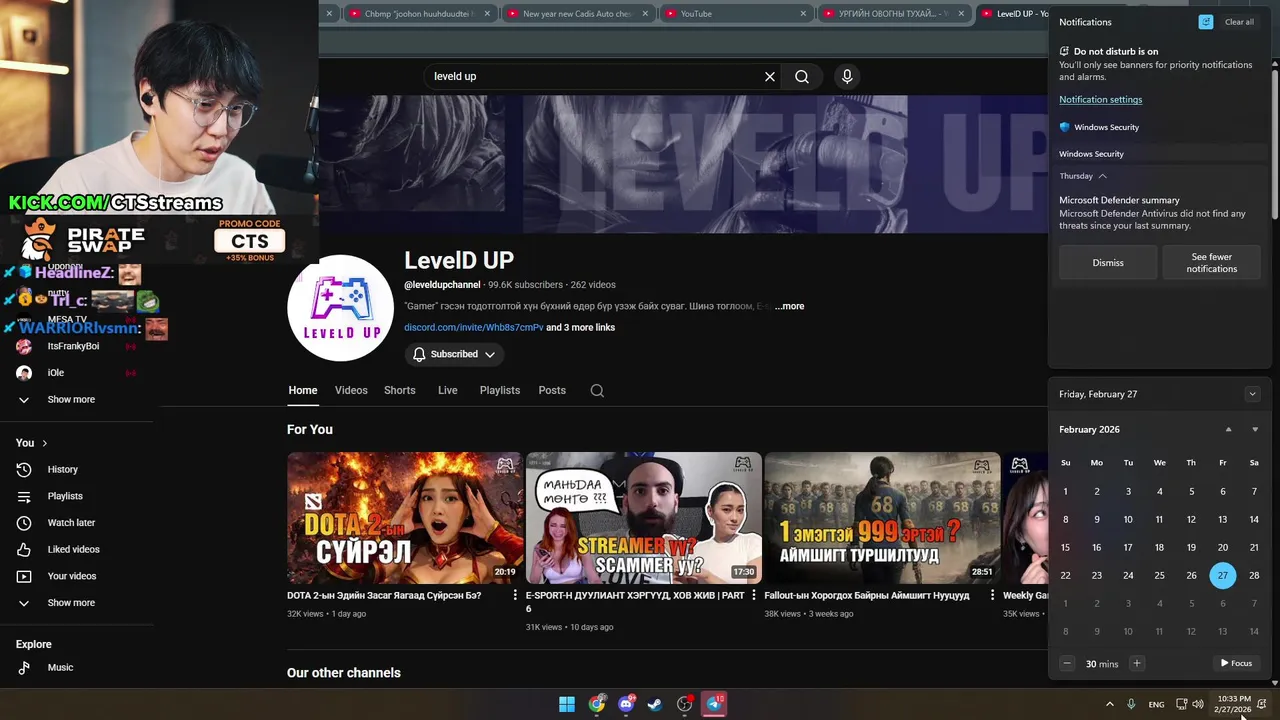Open Telegram from the taskbar
The width and height of the screenshot is (1280, 720).
pyautogui.click(x=714, y=704)
